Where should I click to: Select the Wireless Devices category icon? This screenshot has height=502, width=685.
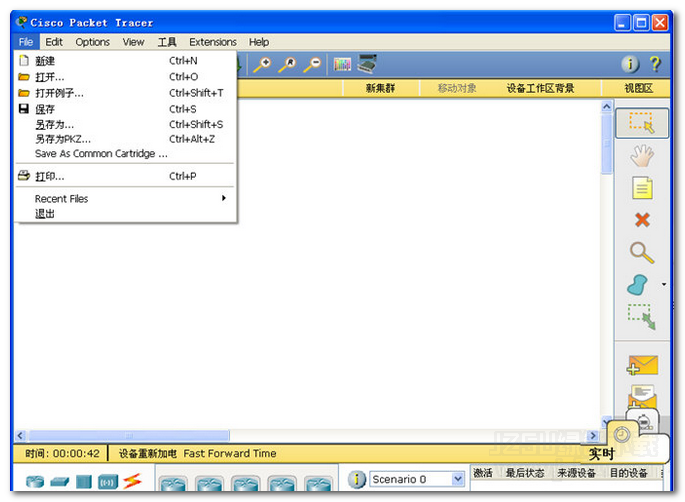tap(108, 482)
